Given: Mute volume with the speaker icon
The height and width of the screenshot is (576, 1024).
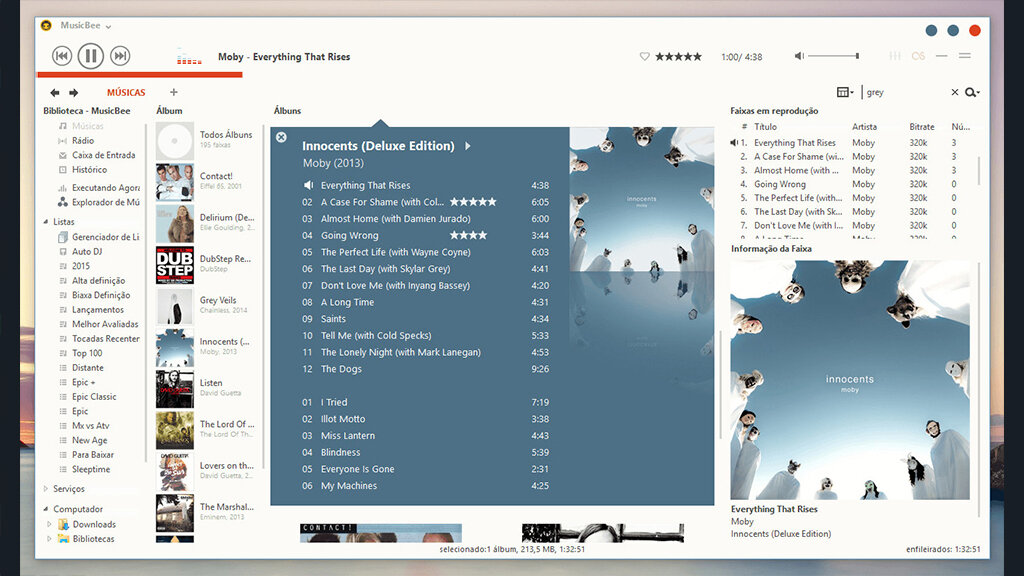Looking at the screenshot, I should click(x=799, y=56).
